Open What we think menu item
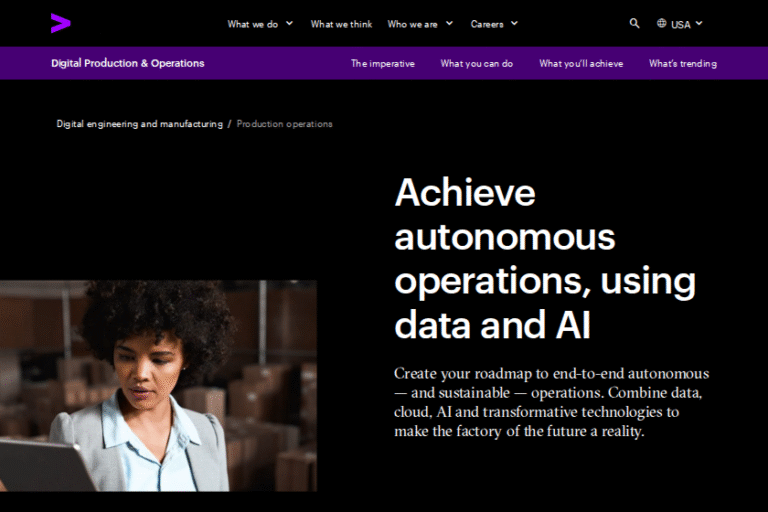Viewport: 768px width, 512px height. (x=341, y=24)
